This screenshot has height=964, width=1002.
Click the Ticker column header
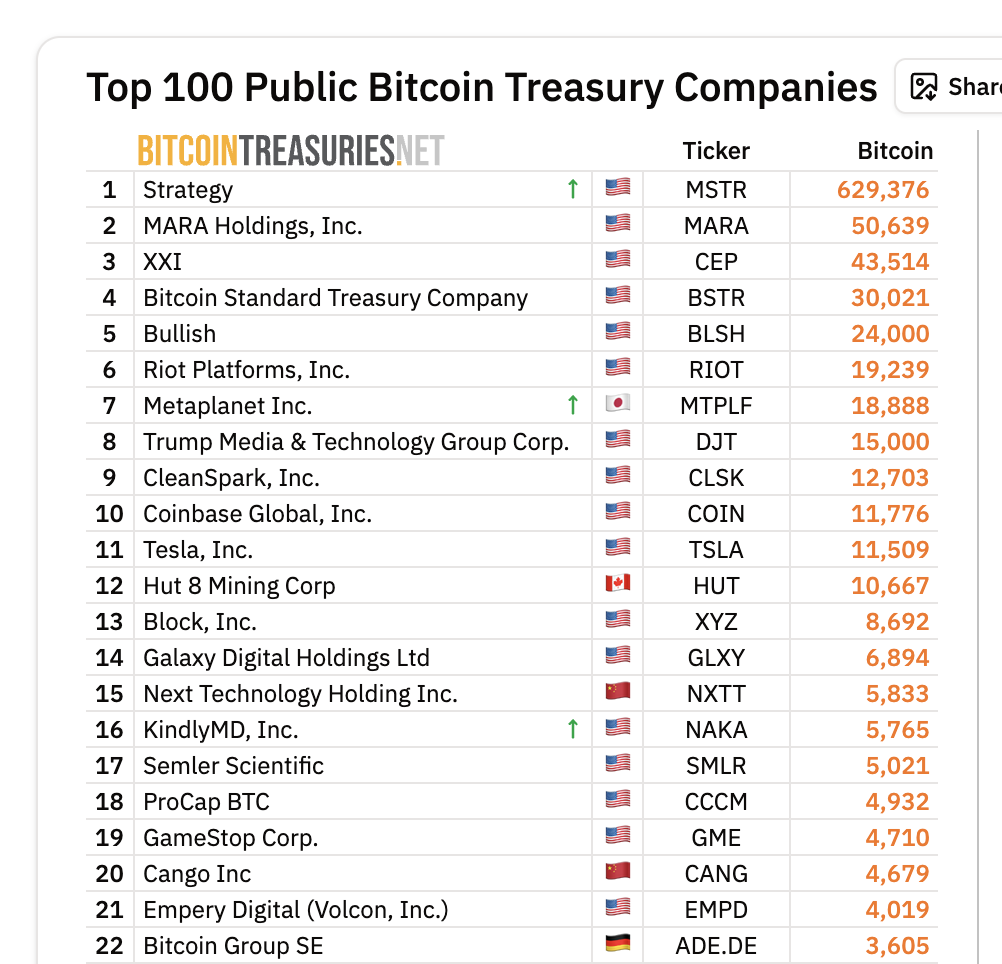(716, 150)
